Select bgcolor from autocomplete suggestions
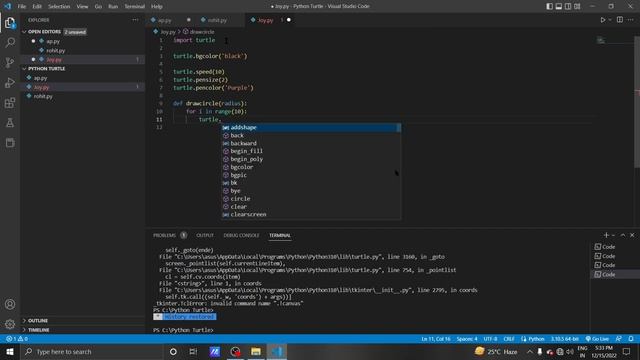 point(311,167)
